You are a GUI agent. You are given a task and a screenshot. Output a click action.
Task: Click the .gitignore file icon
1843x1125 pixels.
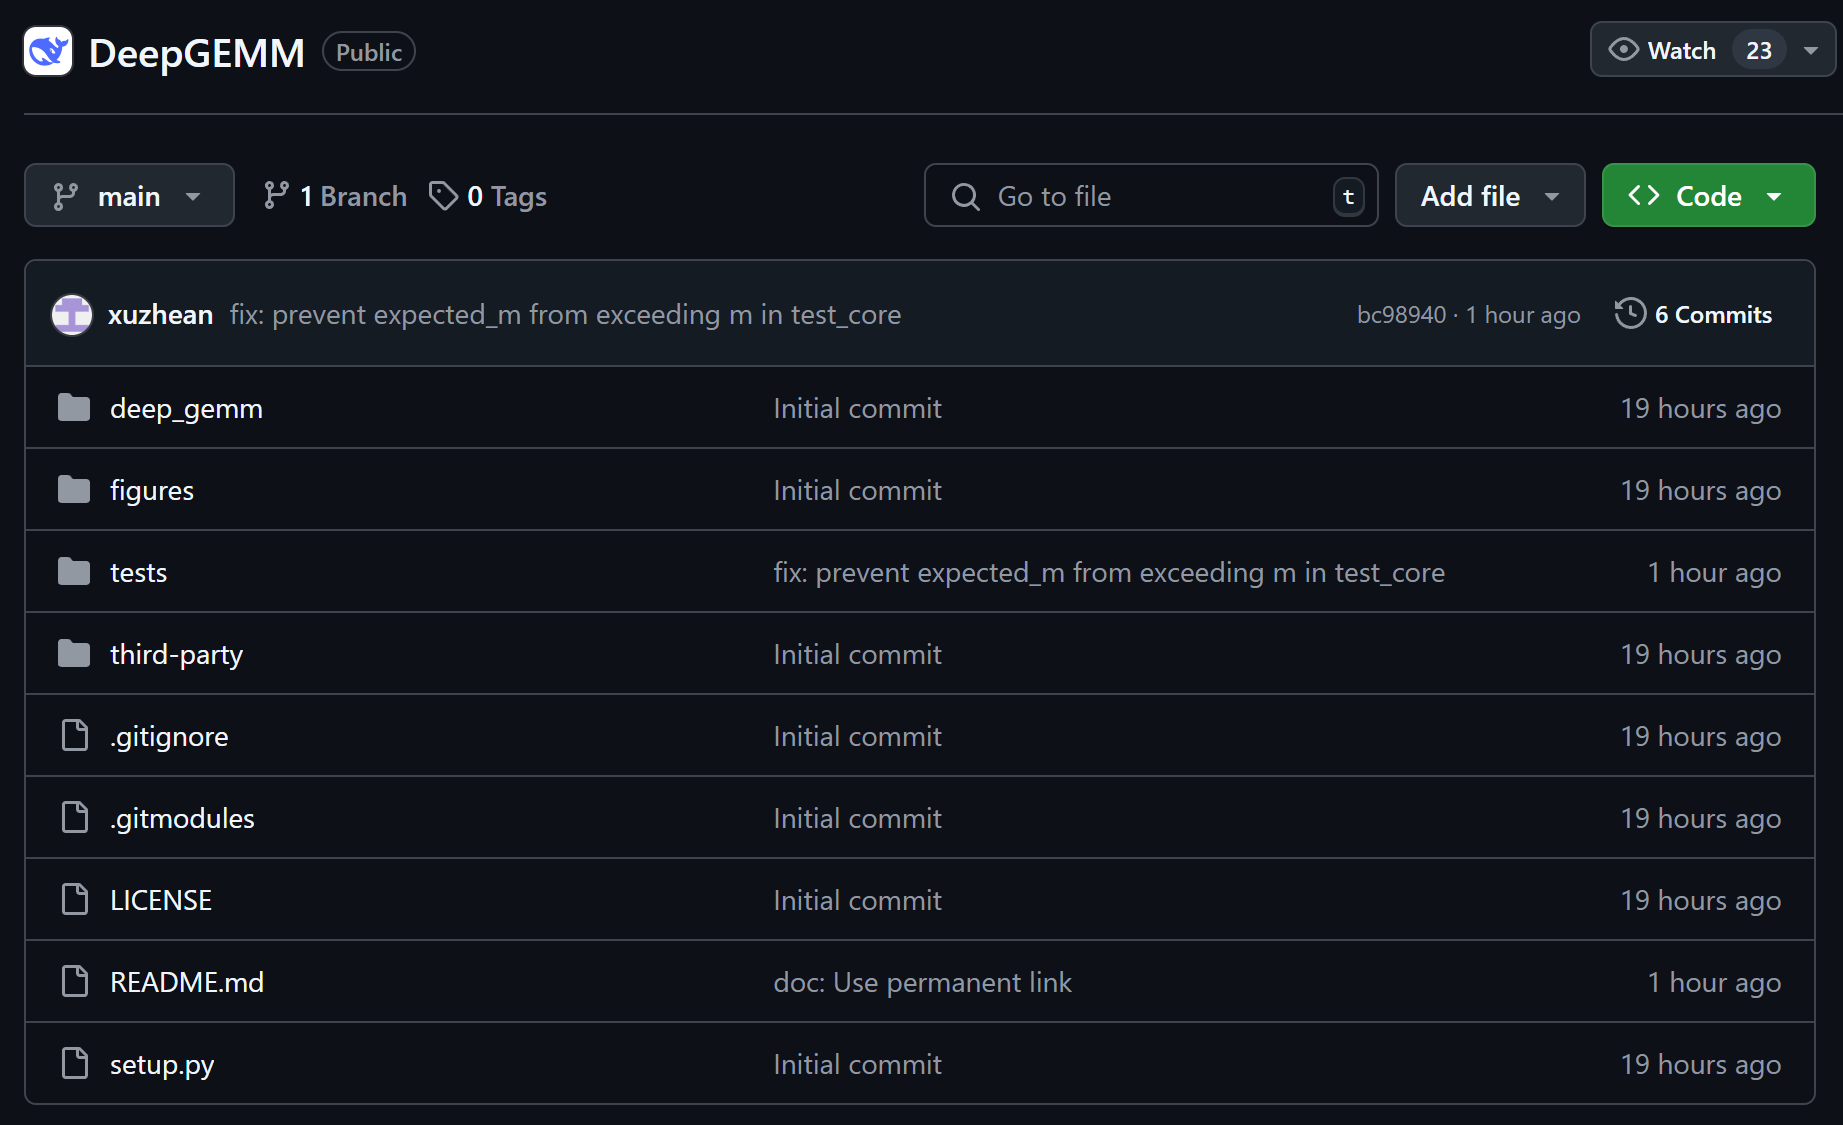coord(75,736)
